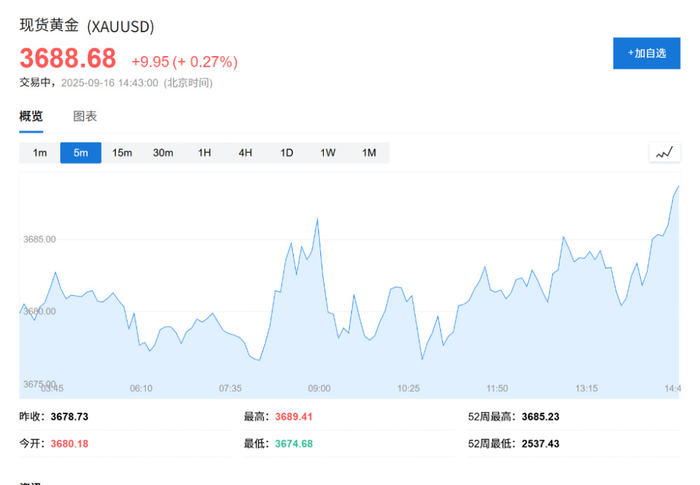This screenshot has width=700, height=485.
Task: Select the 1m timeframe
Action: point(40,153)
